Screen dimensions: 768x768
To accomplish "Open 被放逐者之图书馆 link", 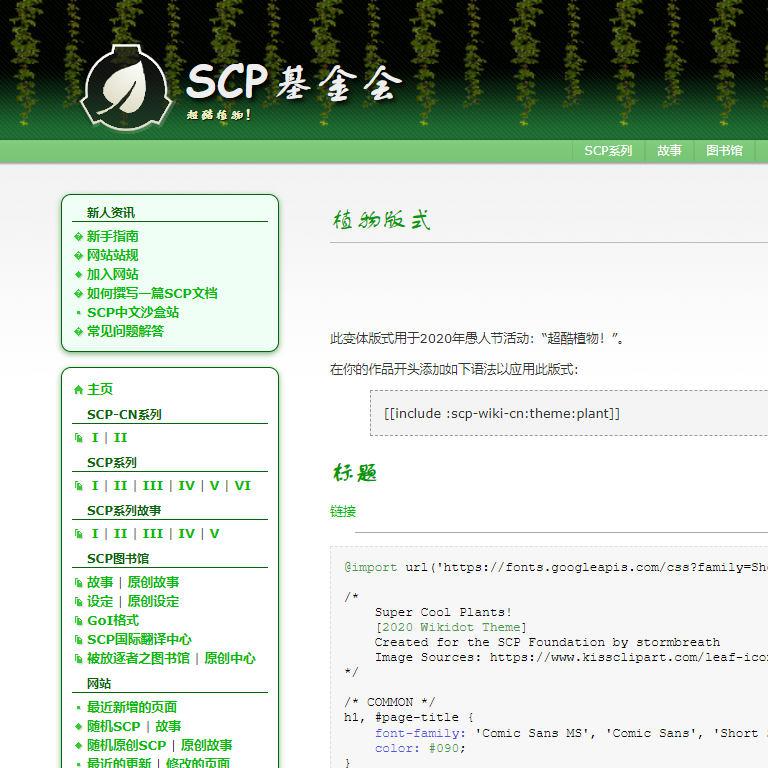I will pos(138,659).
